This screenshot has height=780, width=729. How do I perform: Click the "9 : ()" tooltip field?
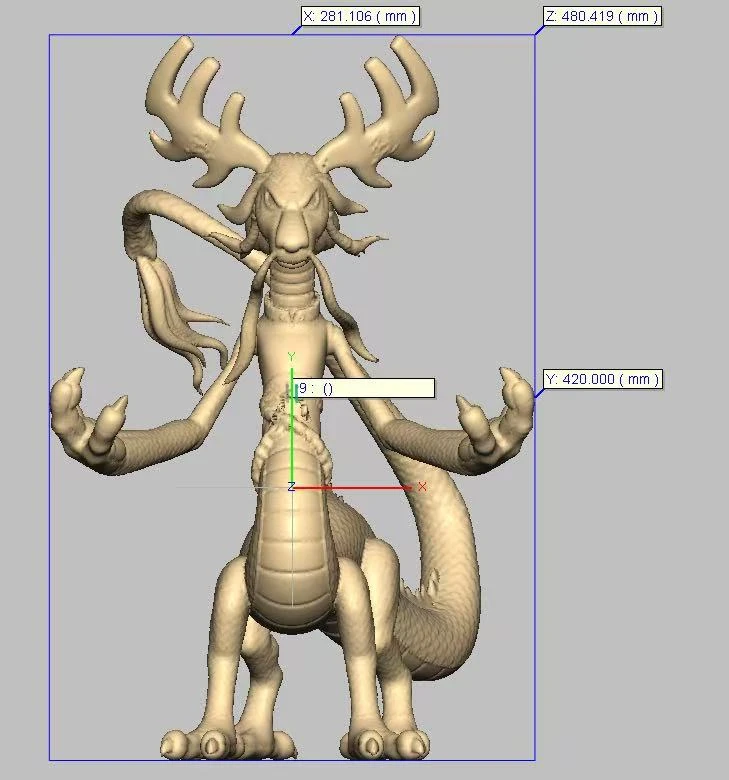(365, 388)
